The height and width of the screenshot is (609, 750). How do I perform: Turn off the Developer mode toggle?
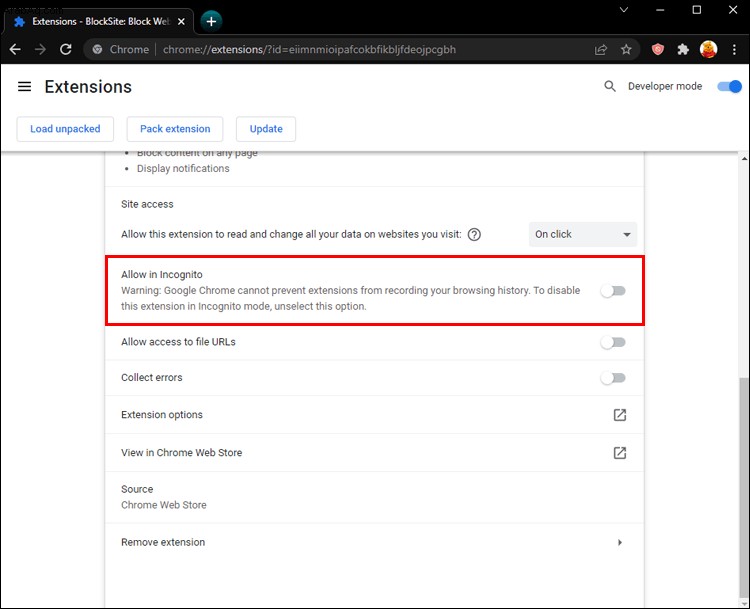729,87
